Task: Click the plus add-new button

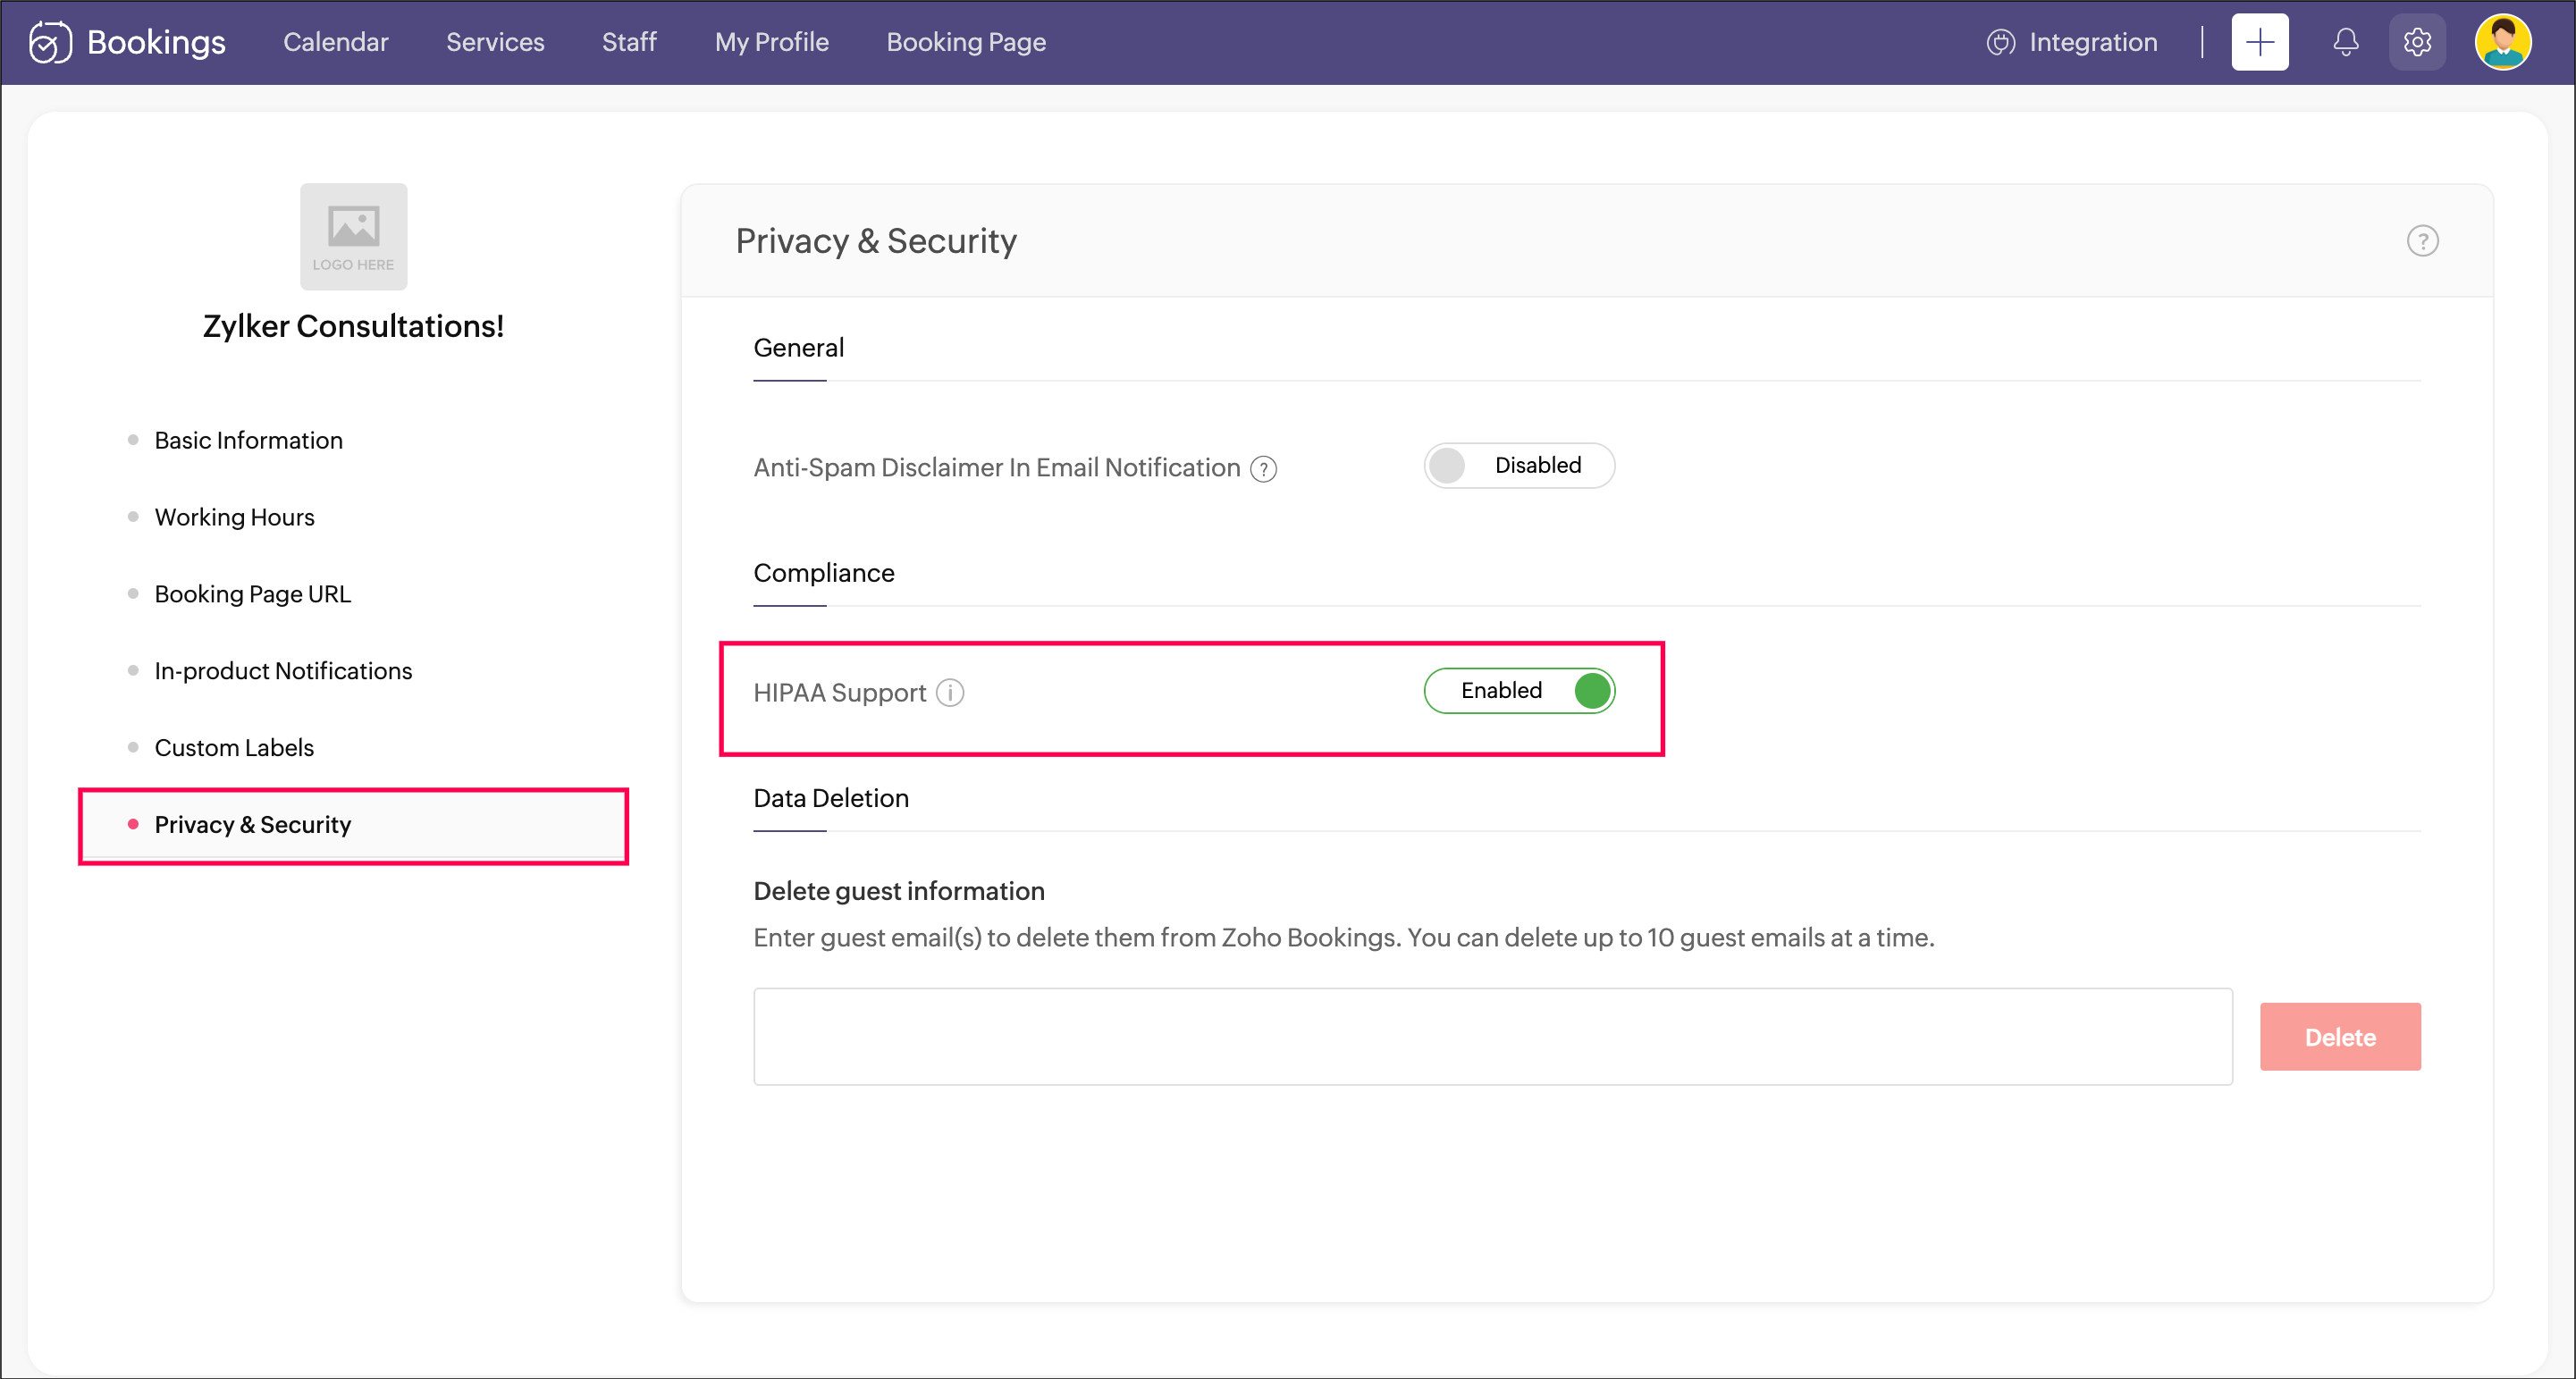Action: [2259, 42]
